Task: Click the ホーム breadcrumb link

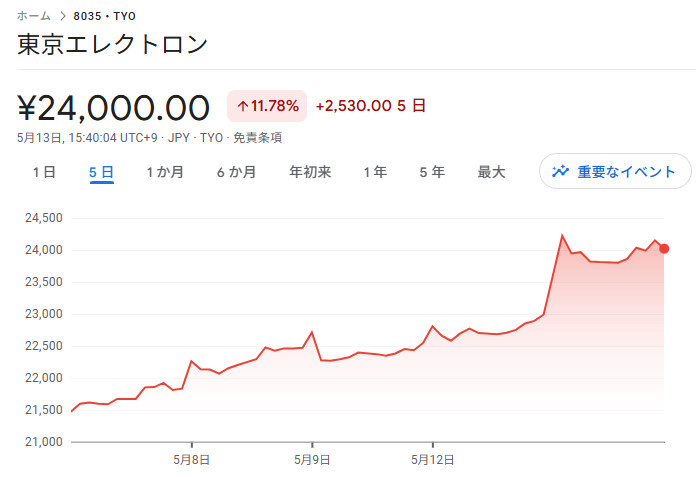Action: [x=34, y=16]
